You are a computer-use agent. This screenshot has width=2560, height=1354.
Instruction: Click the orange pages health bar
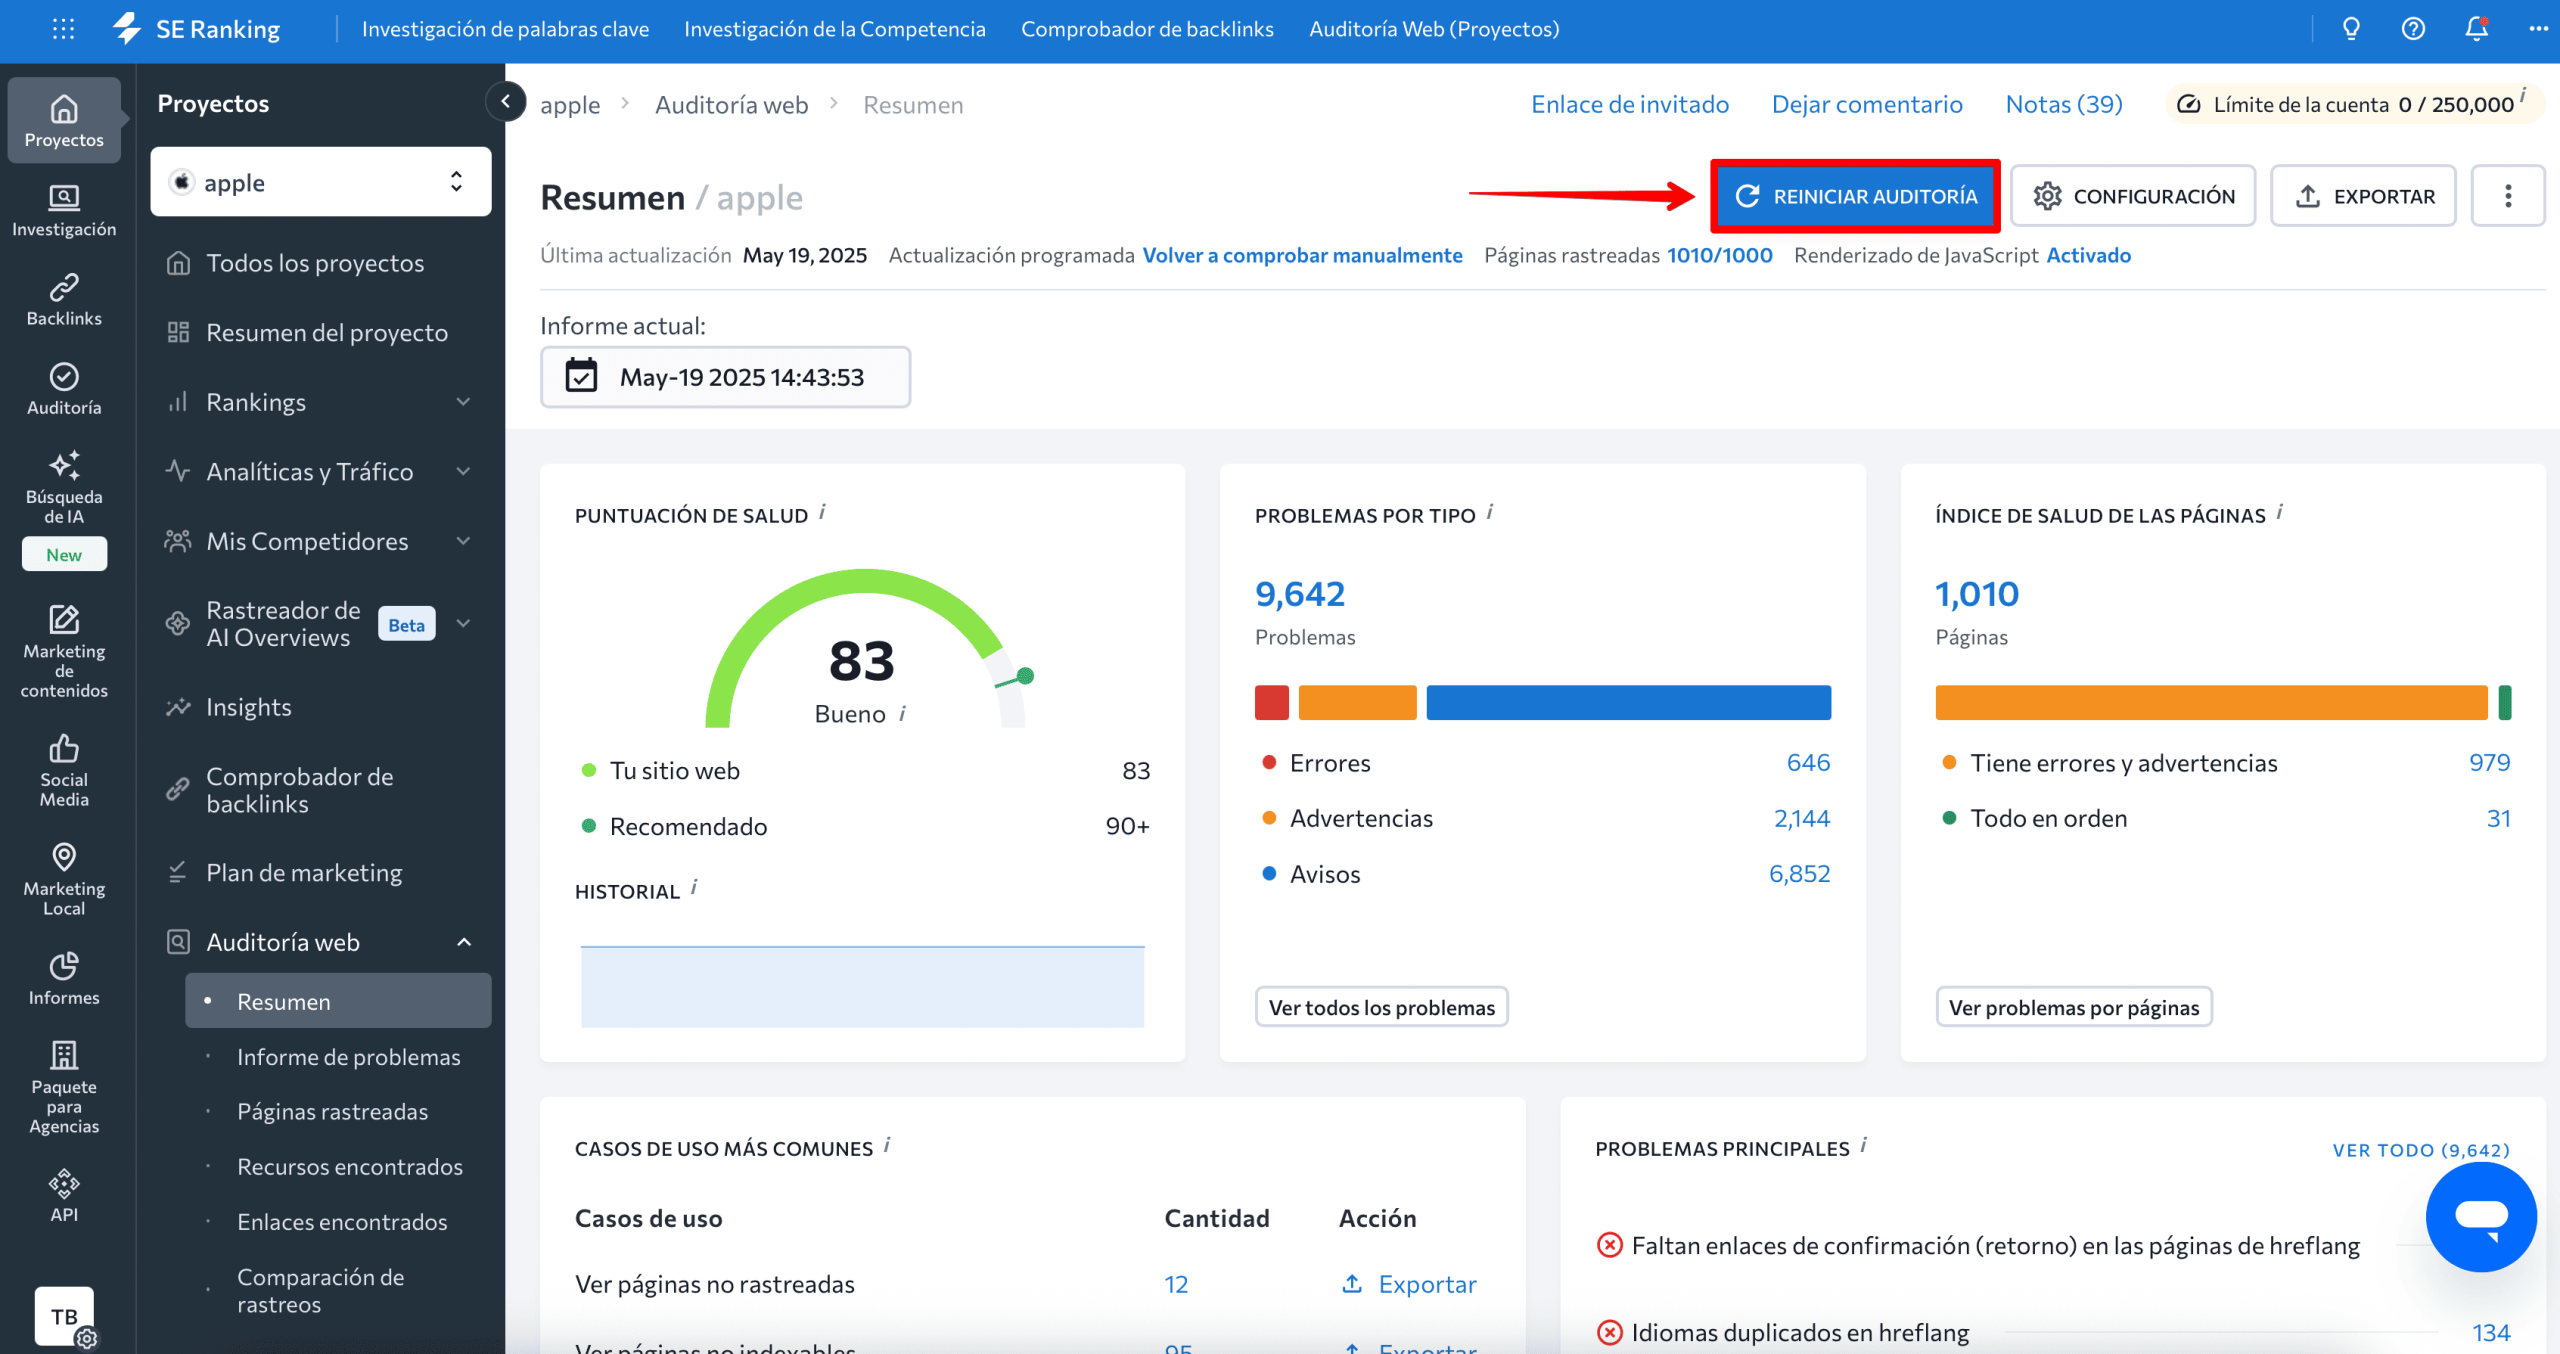2211,702
